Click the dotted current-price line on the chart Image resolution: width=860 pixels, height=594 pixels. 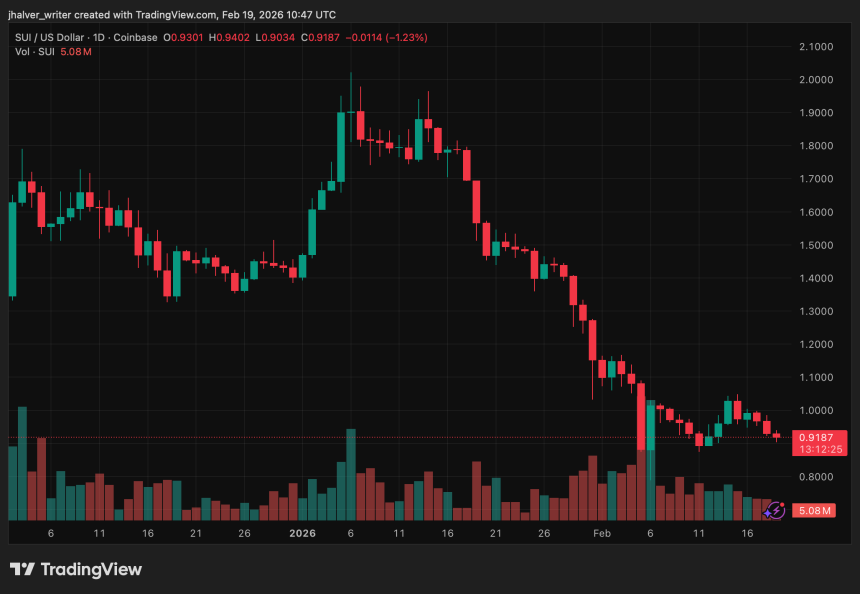400,437
